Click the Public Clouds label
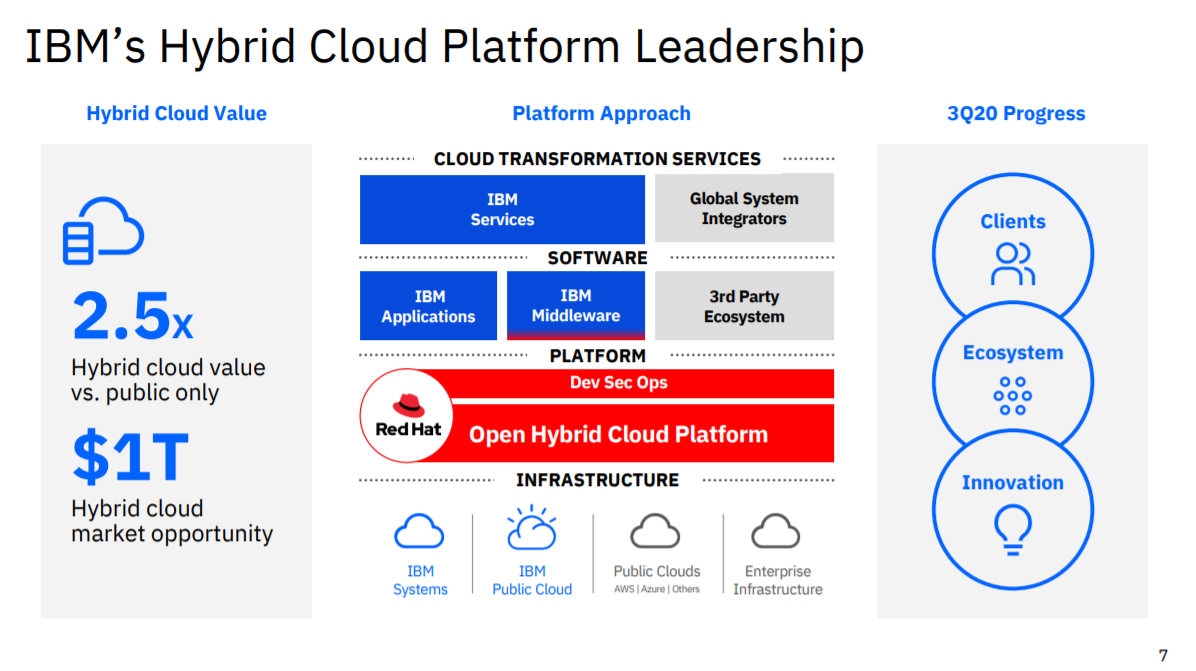Viewport: 1196px width, 671px height. [x=657, y=571]
